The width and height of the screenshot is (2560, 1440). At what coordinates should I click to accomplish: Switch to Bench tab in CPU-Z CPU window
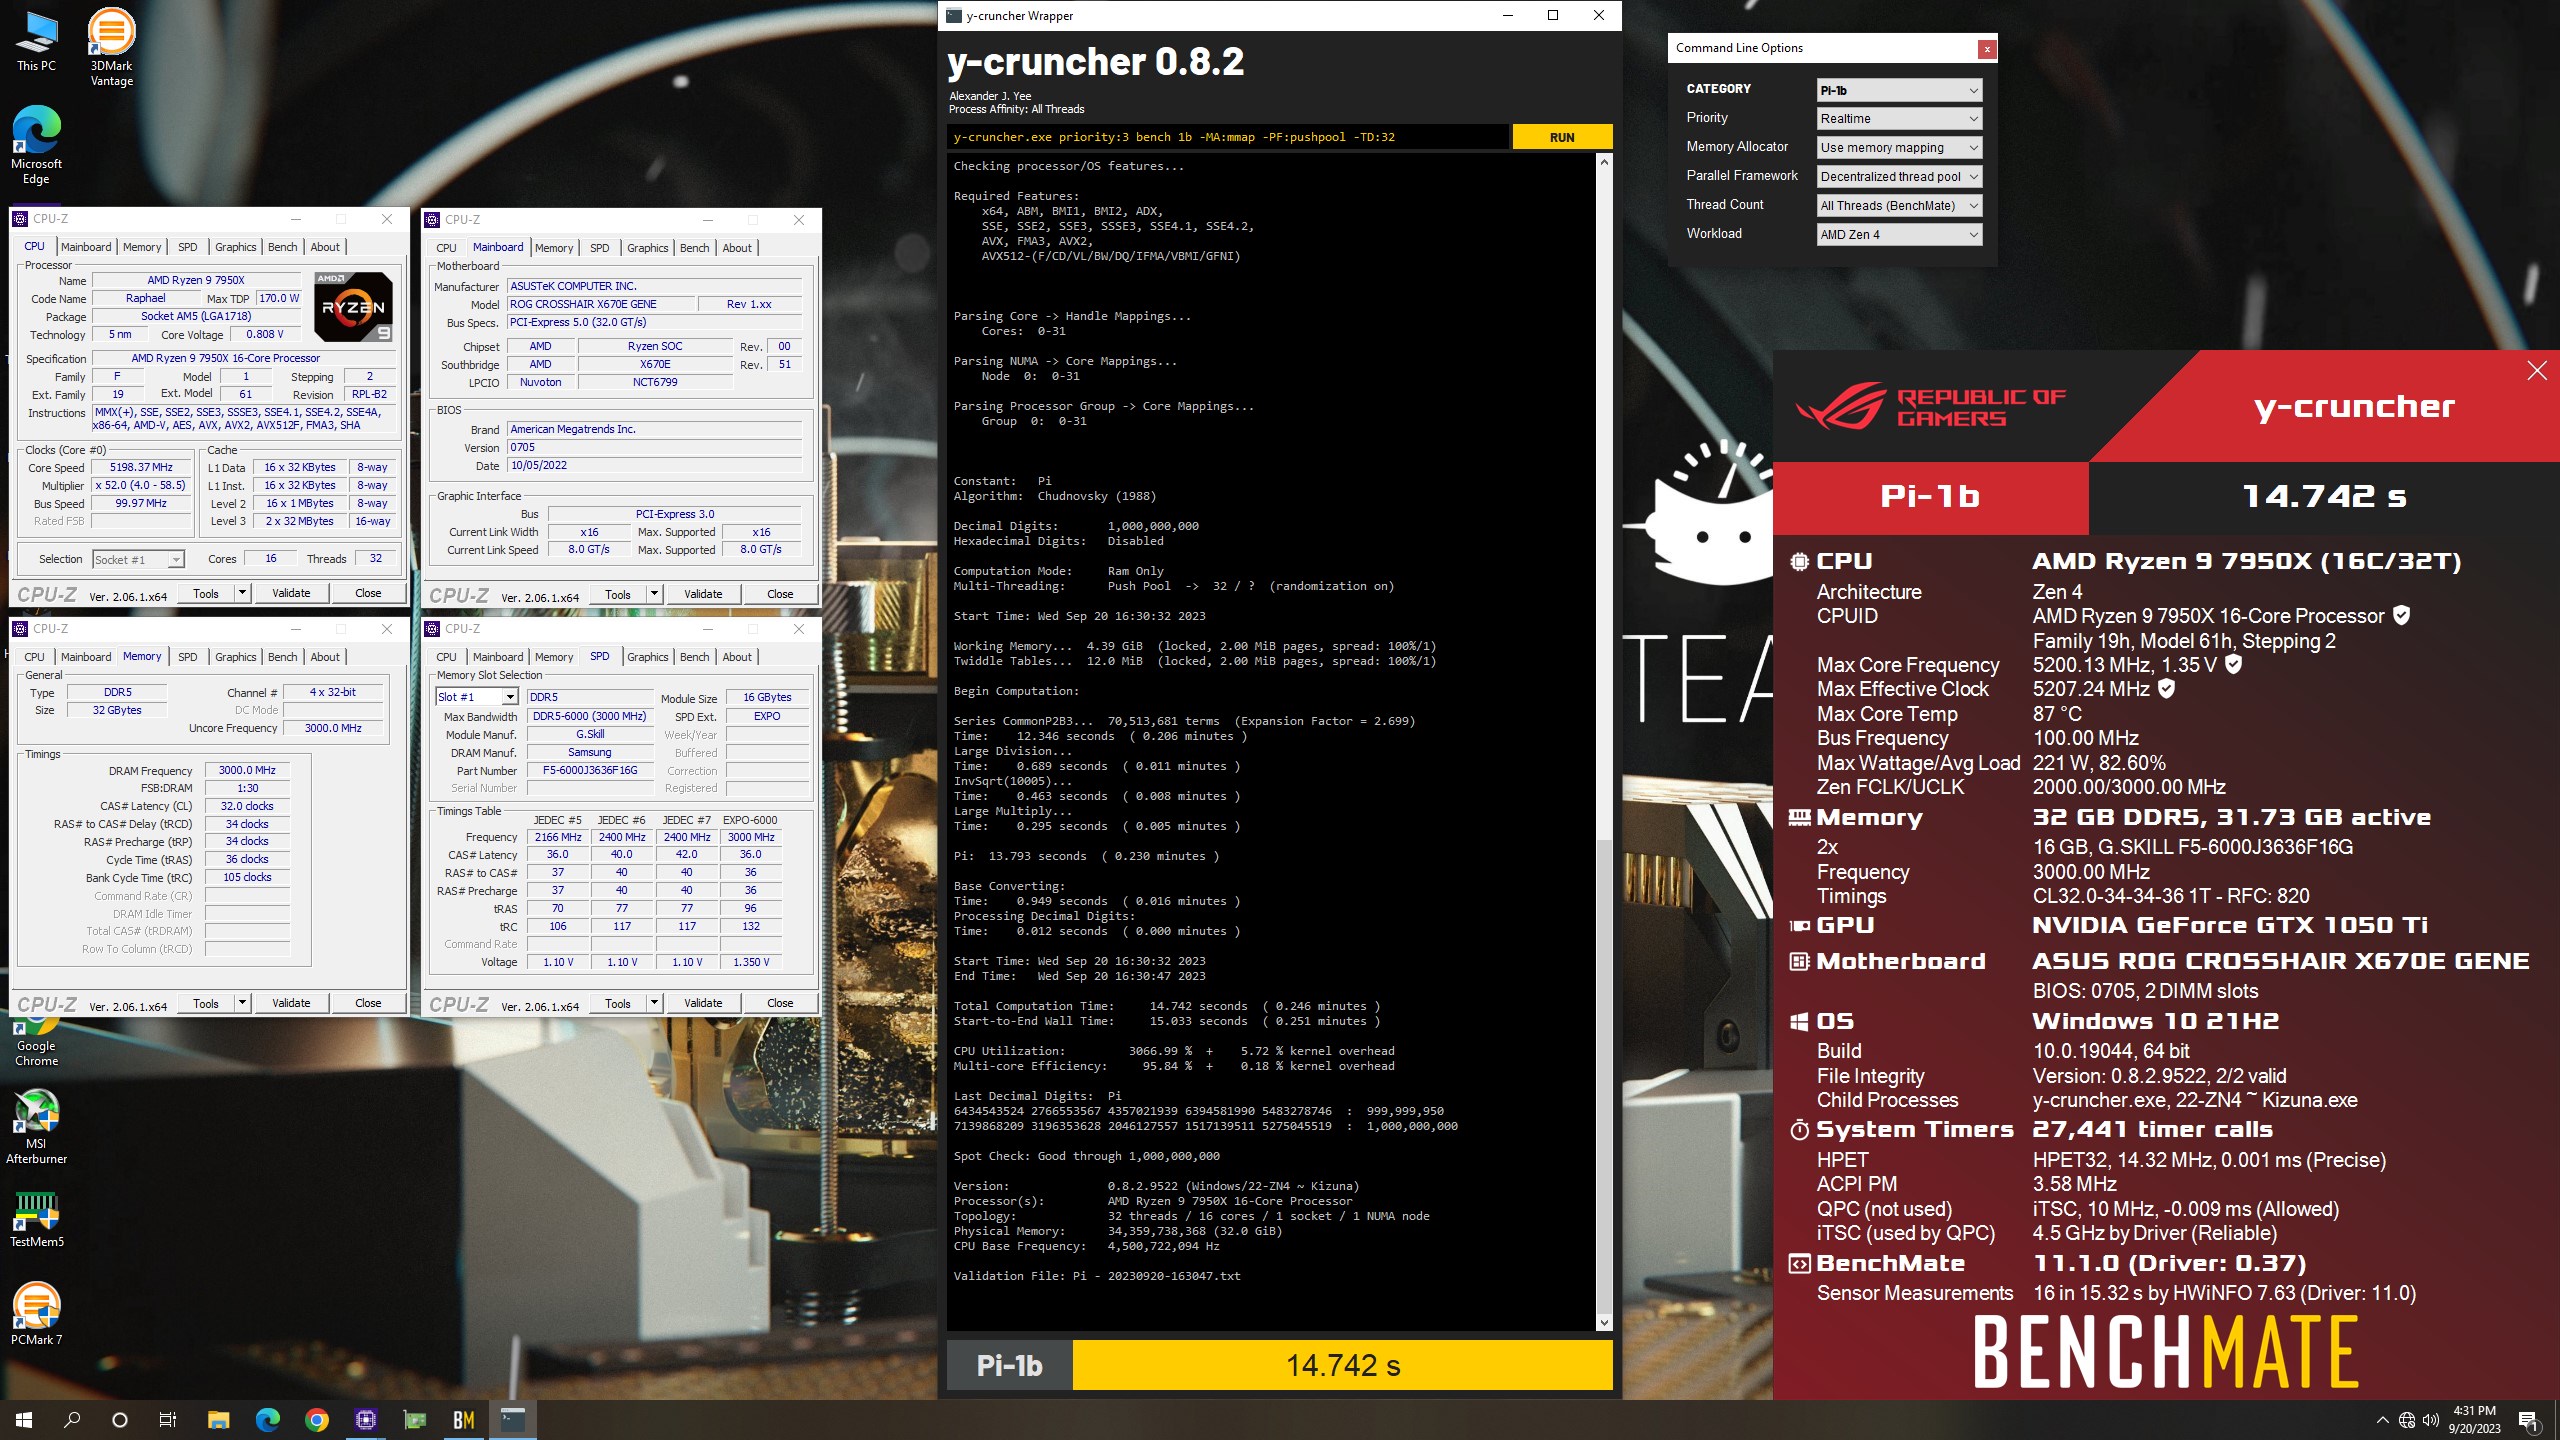(x=282, y=247)
